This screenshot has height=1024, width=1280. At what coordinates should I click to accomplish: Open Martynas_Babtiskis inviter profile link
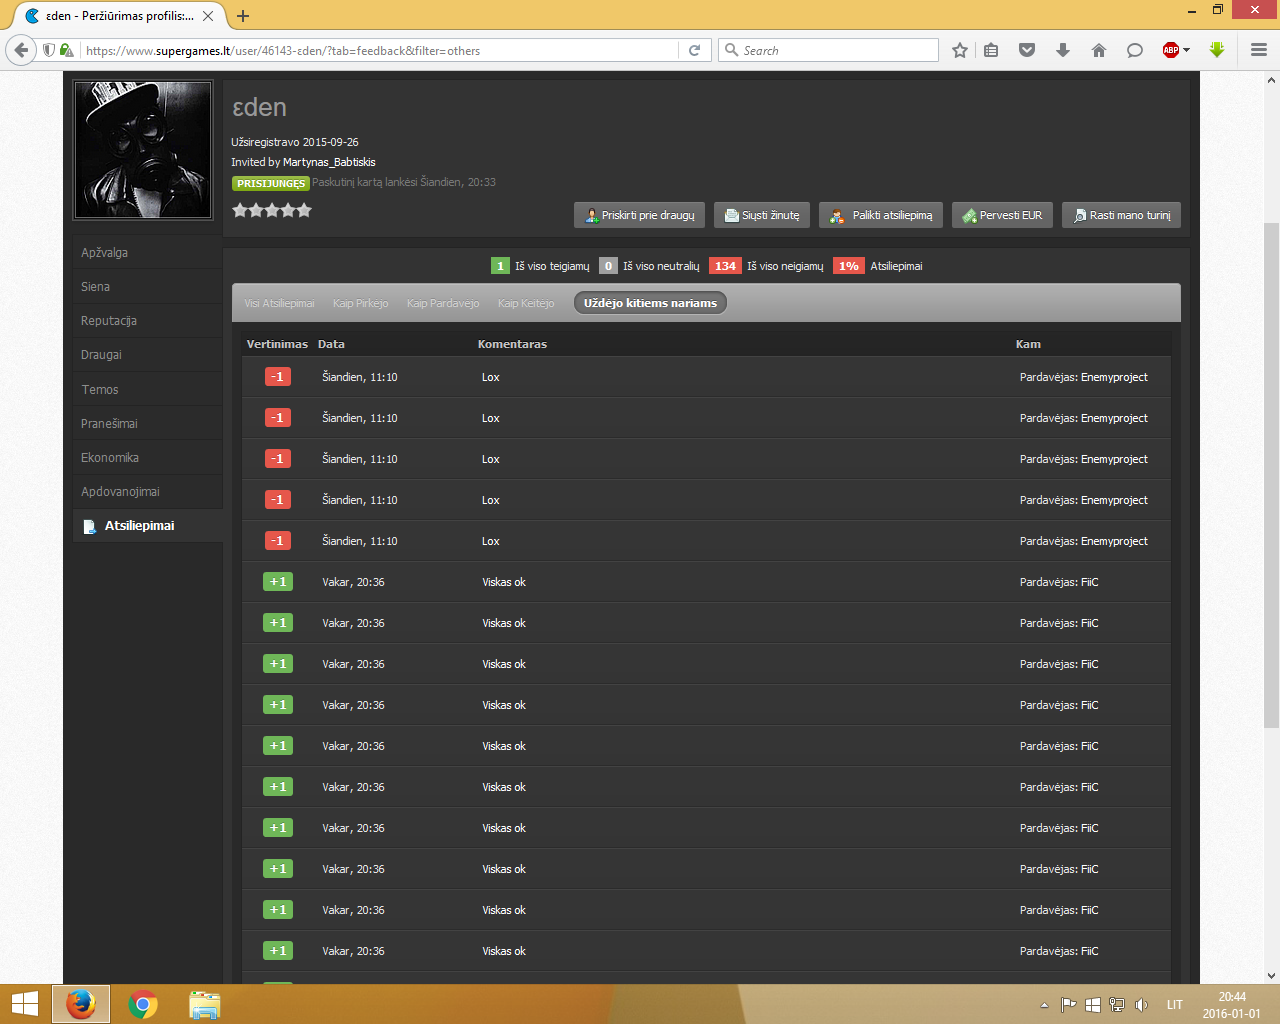329,162
